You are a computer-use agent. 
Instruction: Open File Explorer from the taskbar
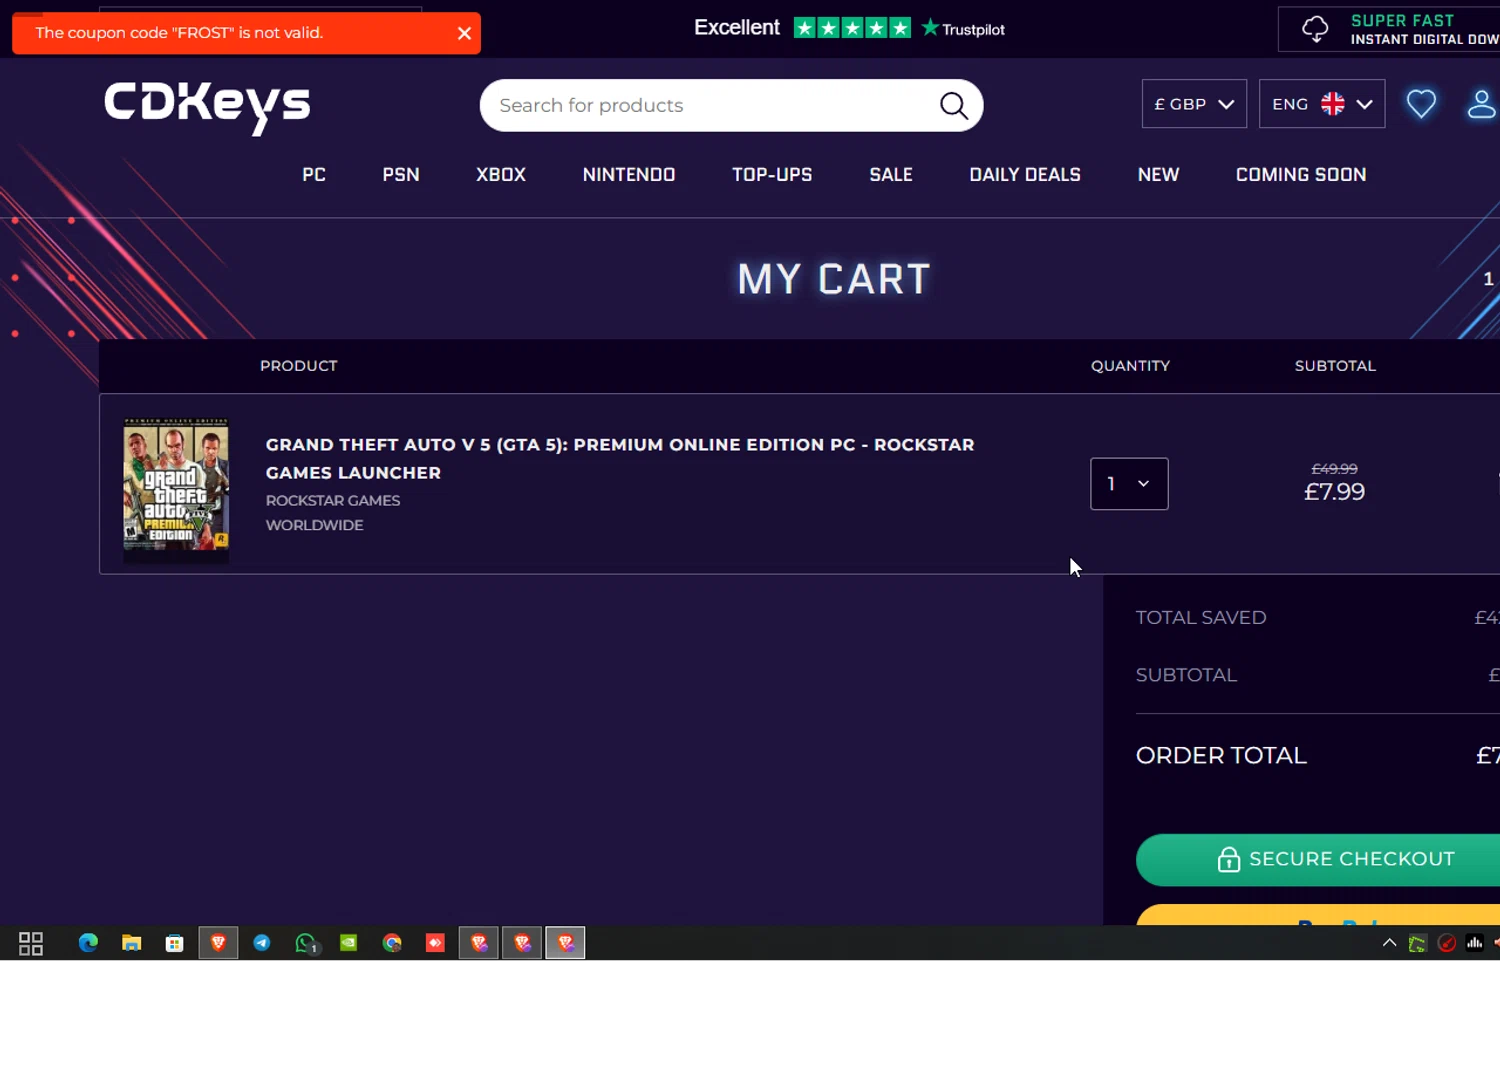[x=131, y=943]
